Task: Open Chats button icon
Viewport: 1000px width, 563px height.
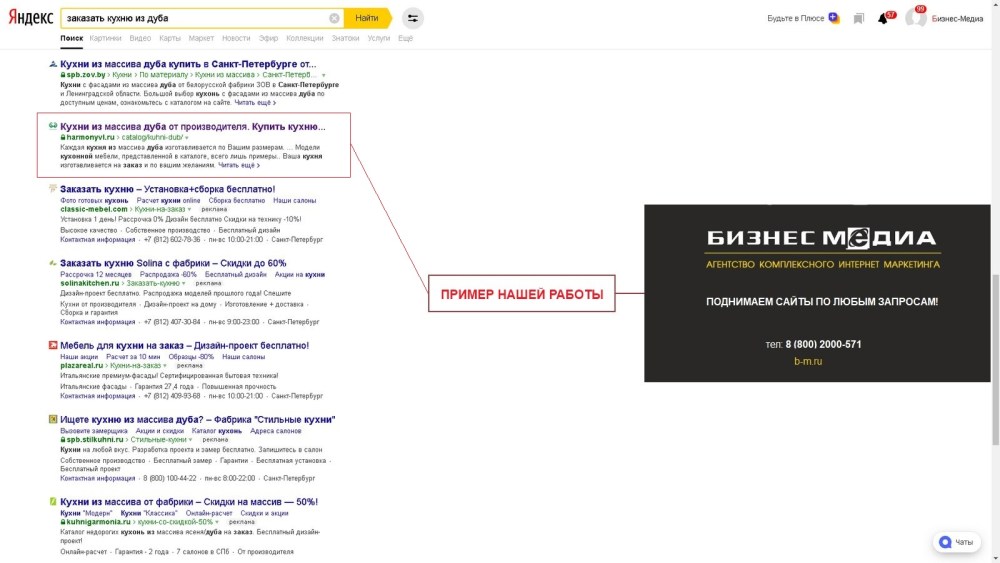Action: pyautogui.click(x=956, y=542)
